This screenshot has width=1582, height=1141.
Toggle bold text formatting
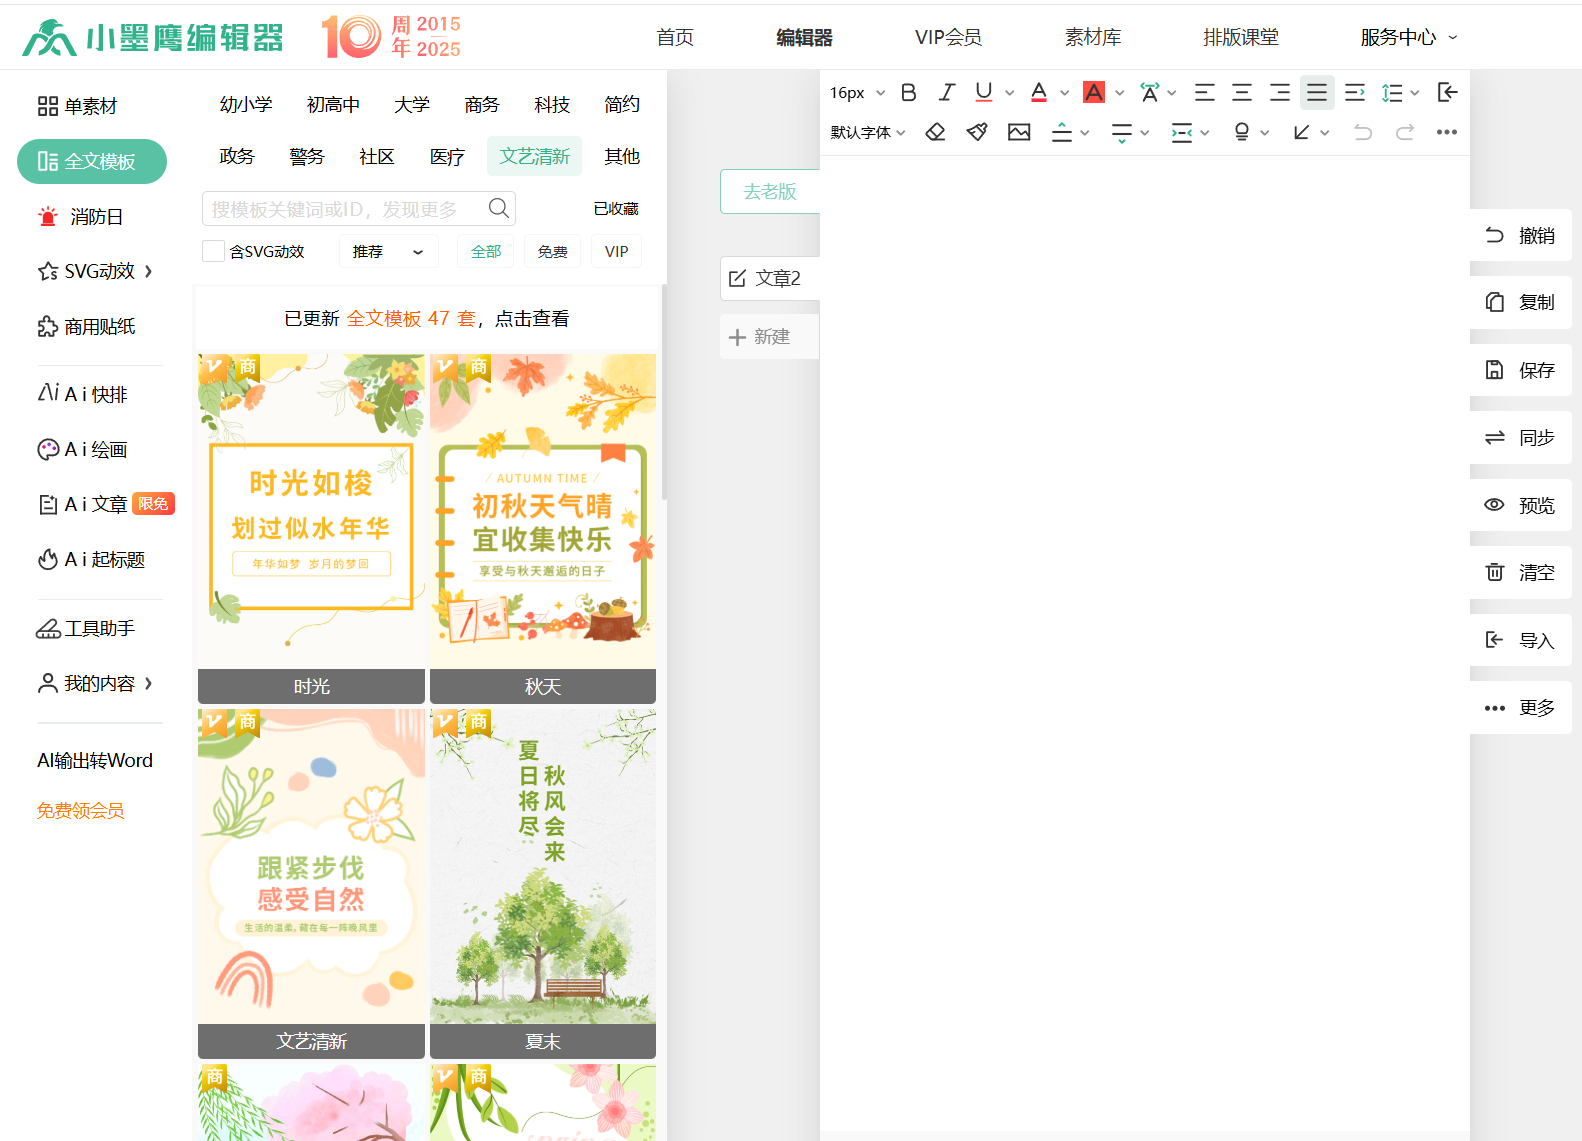(908, 93)
